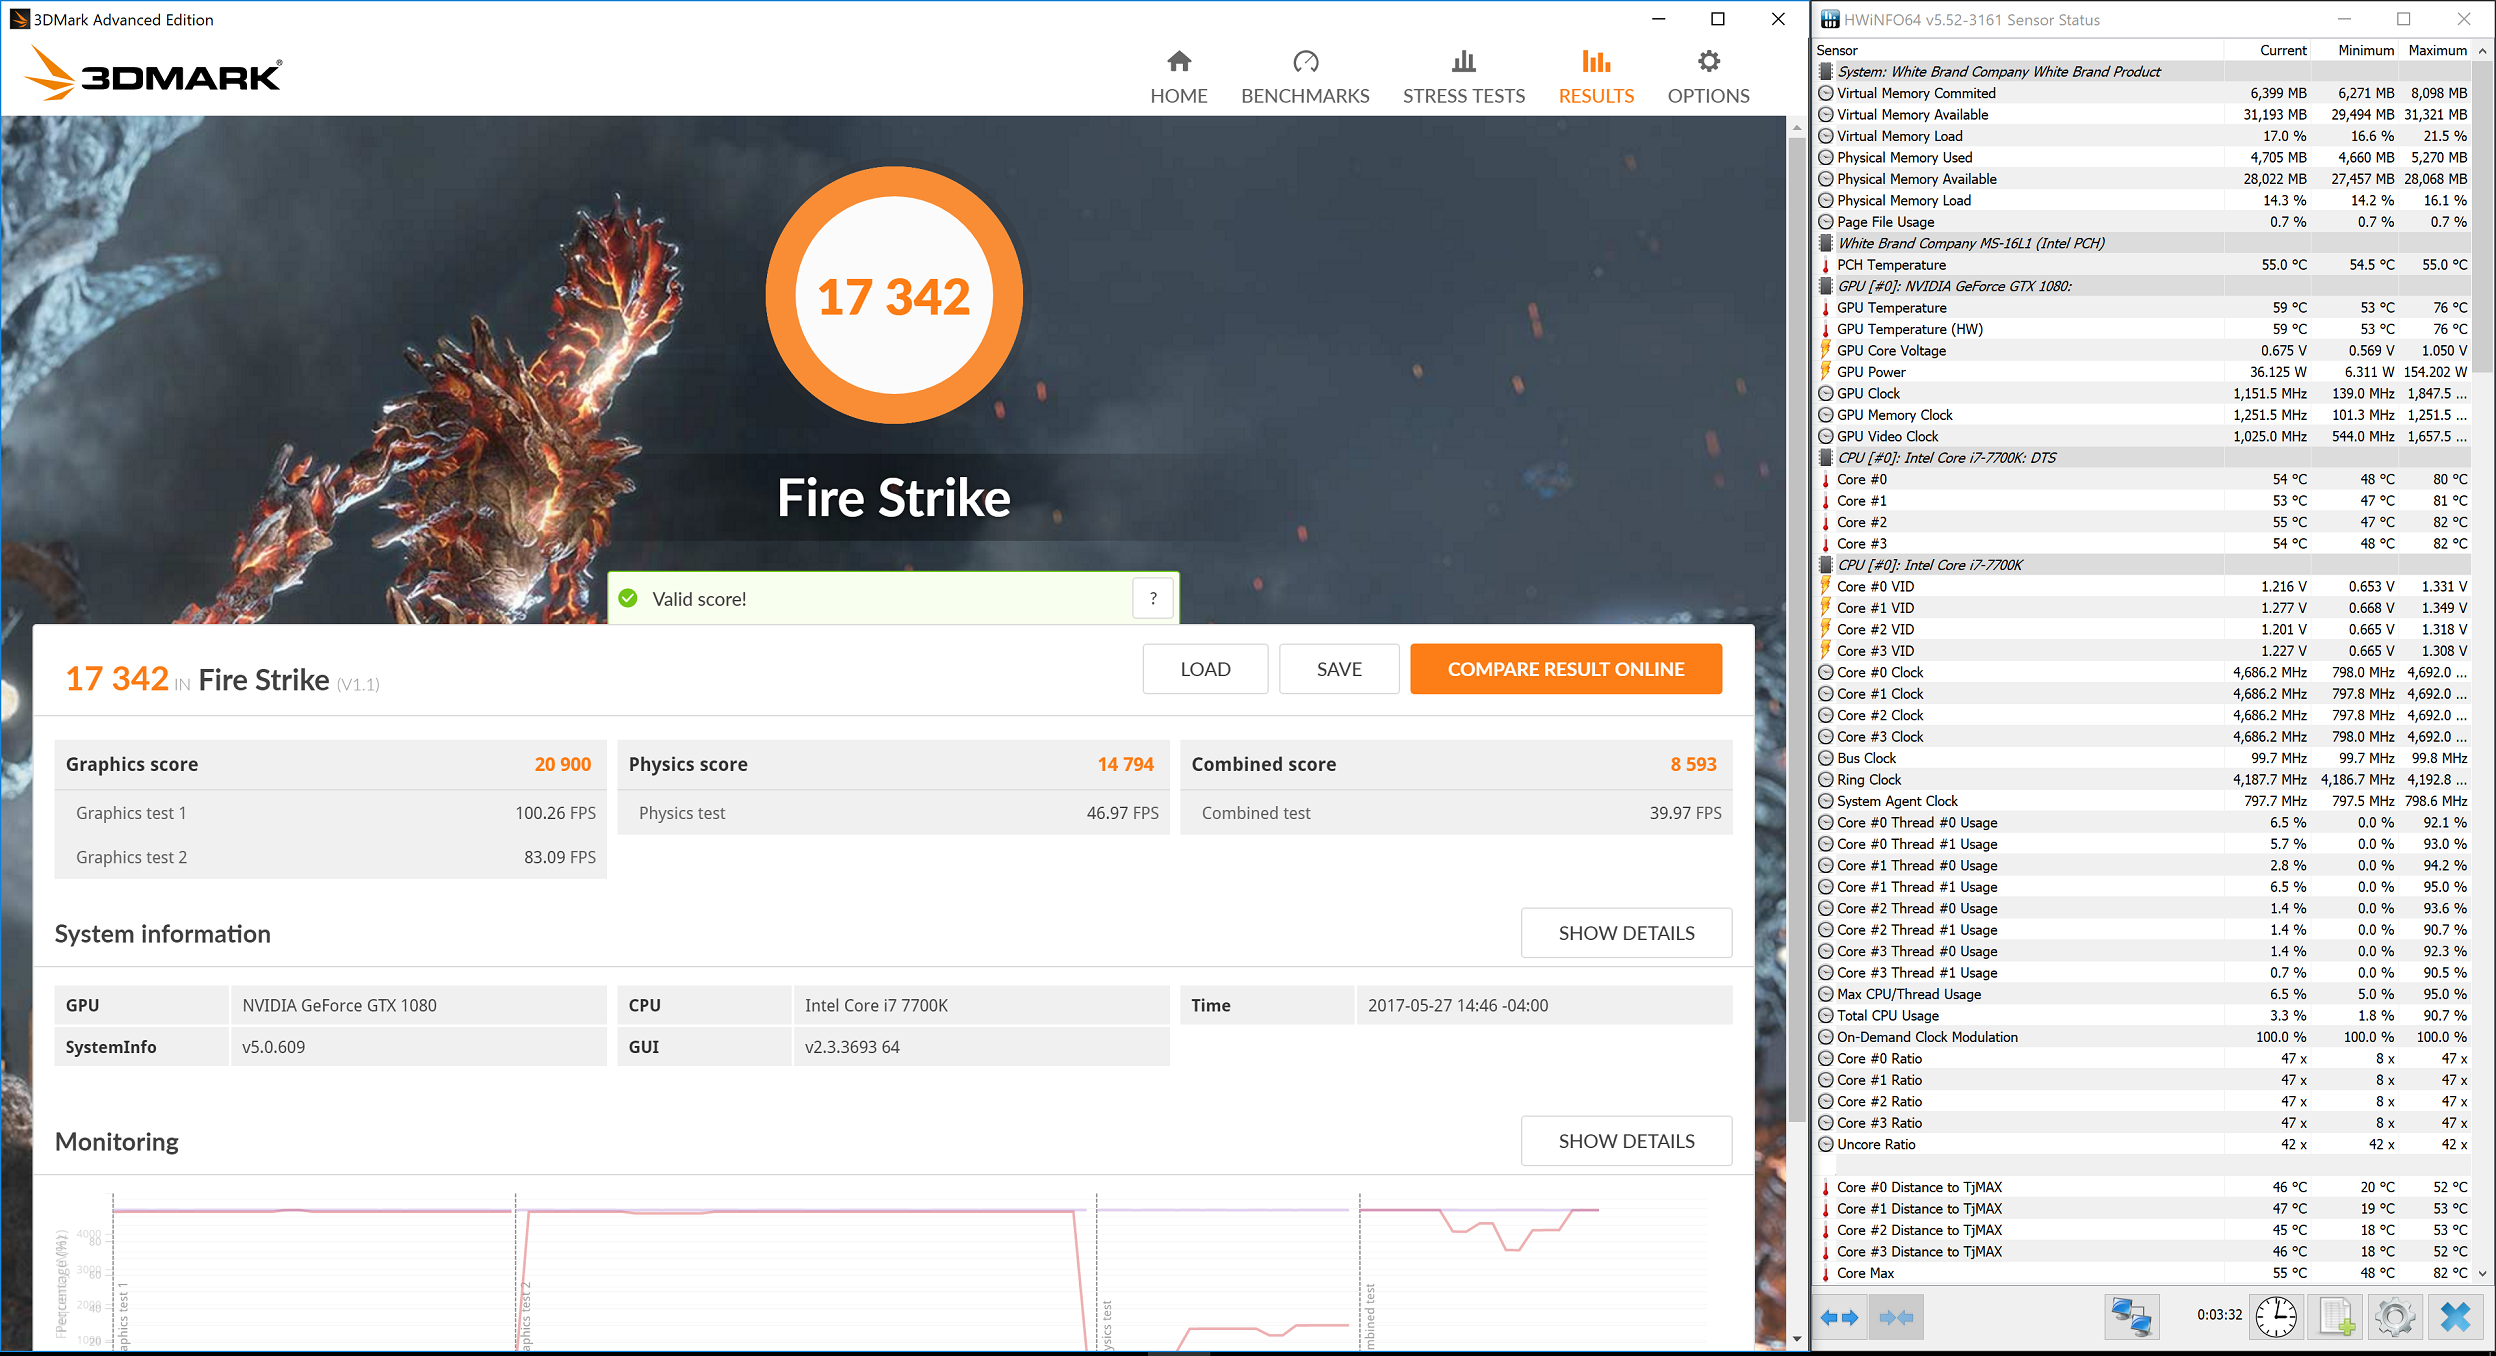The height and width of the screenshot is (1356, 2496).
Task: Click the Valid score question mark icon
Action: coord(1153,599)
